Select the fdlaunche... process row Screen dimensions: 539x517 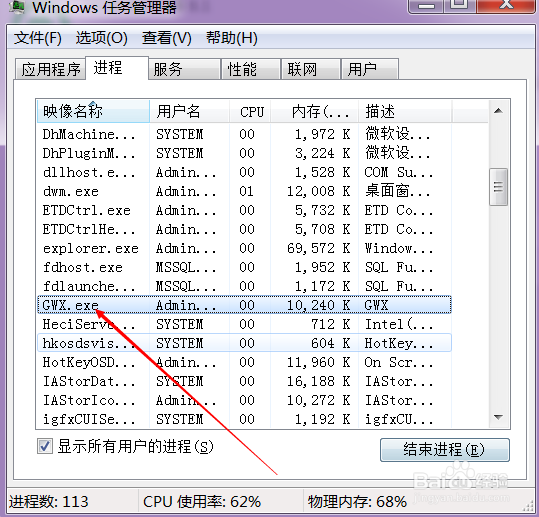click(x=244, y=286)
